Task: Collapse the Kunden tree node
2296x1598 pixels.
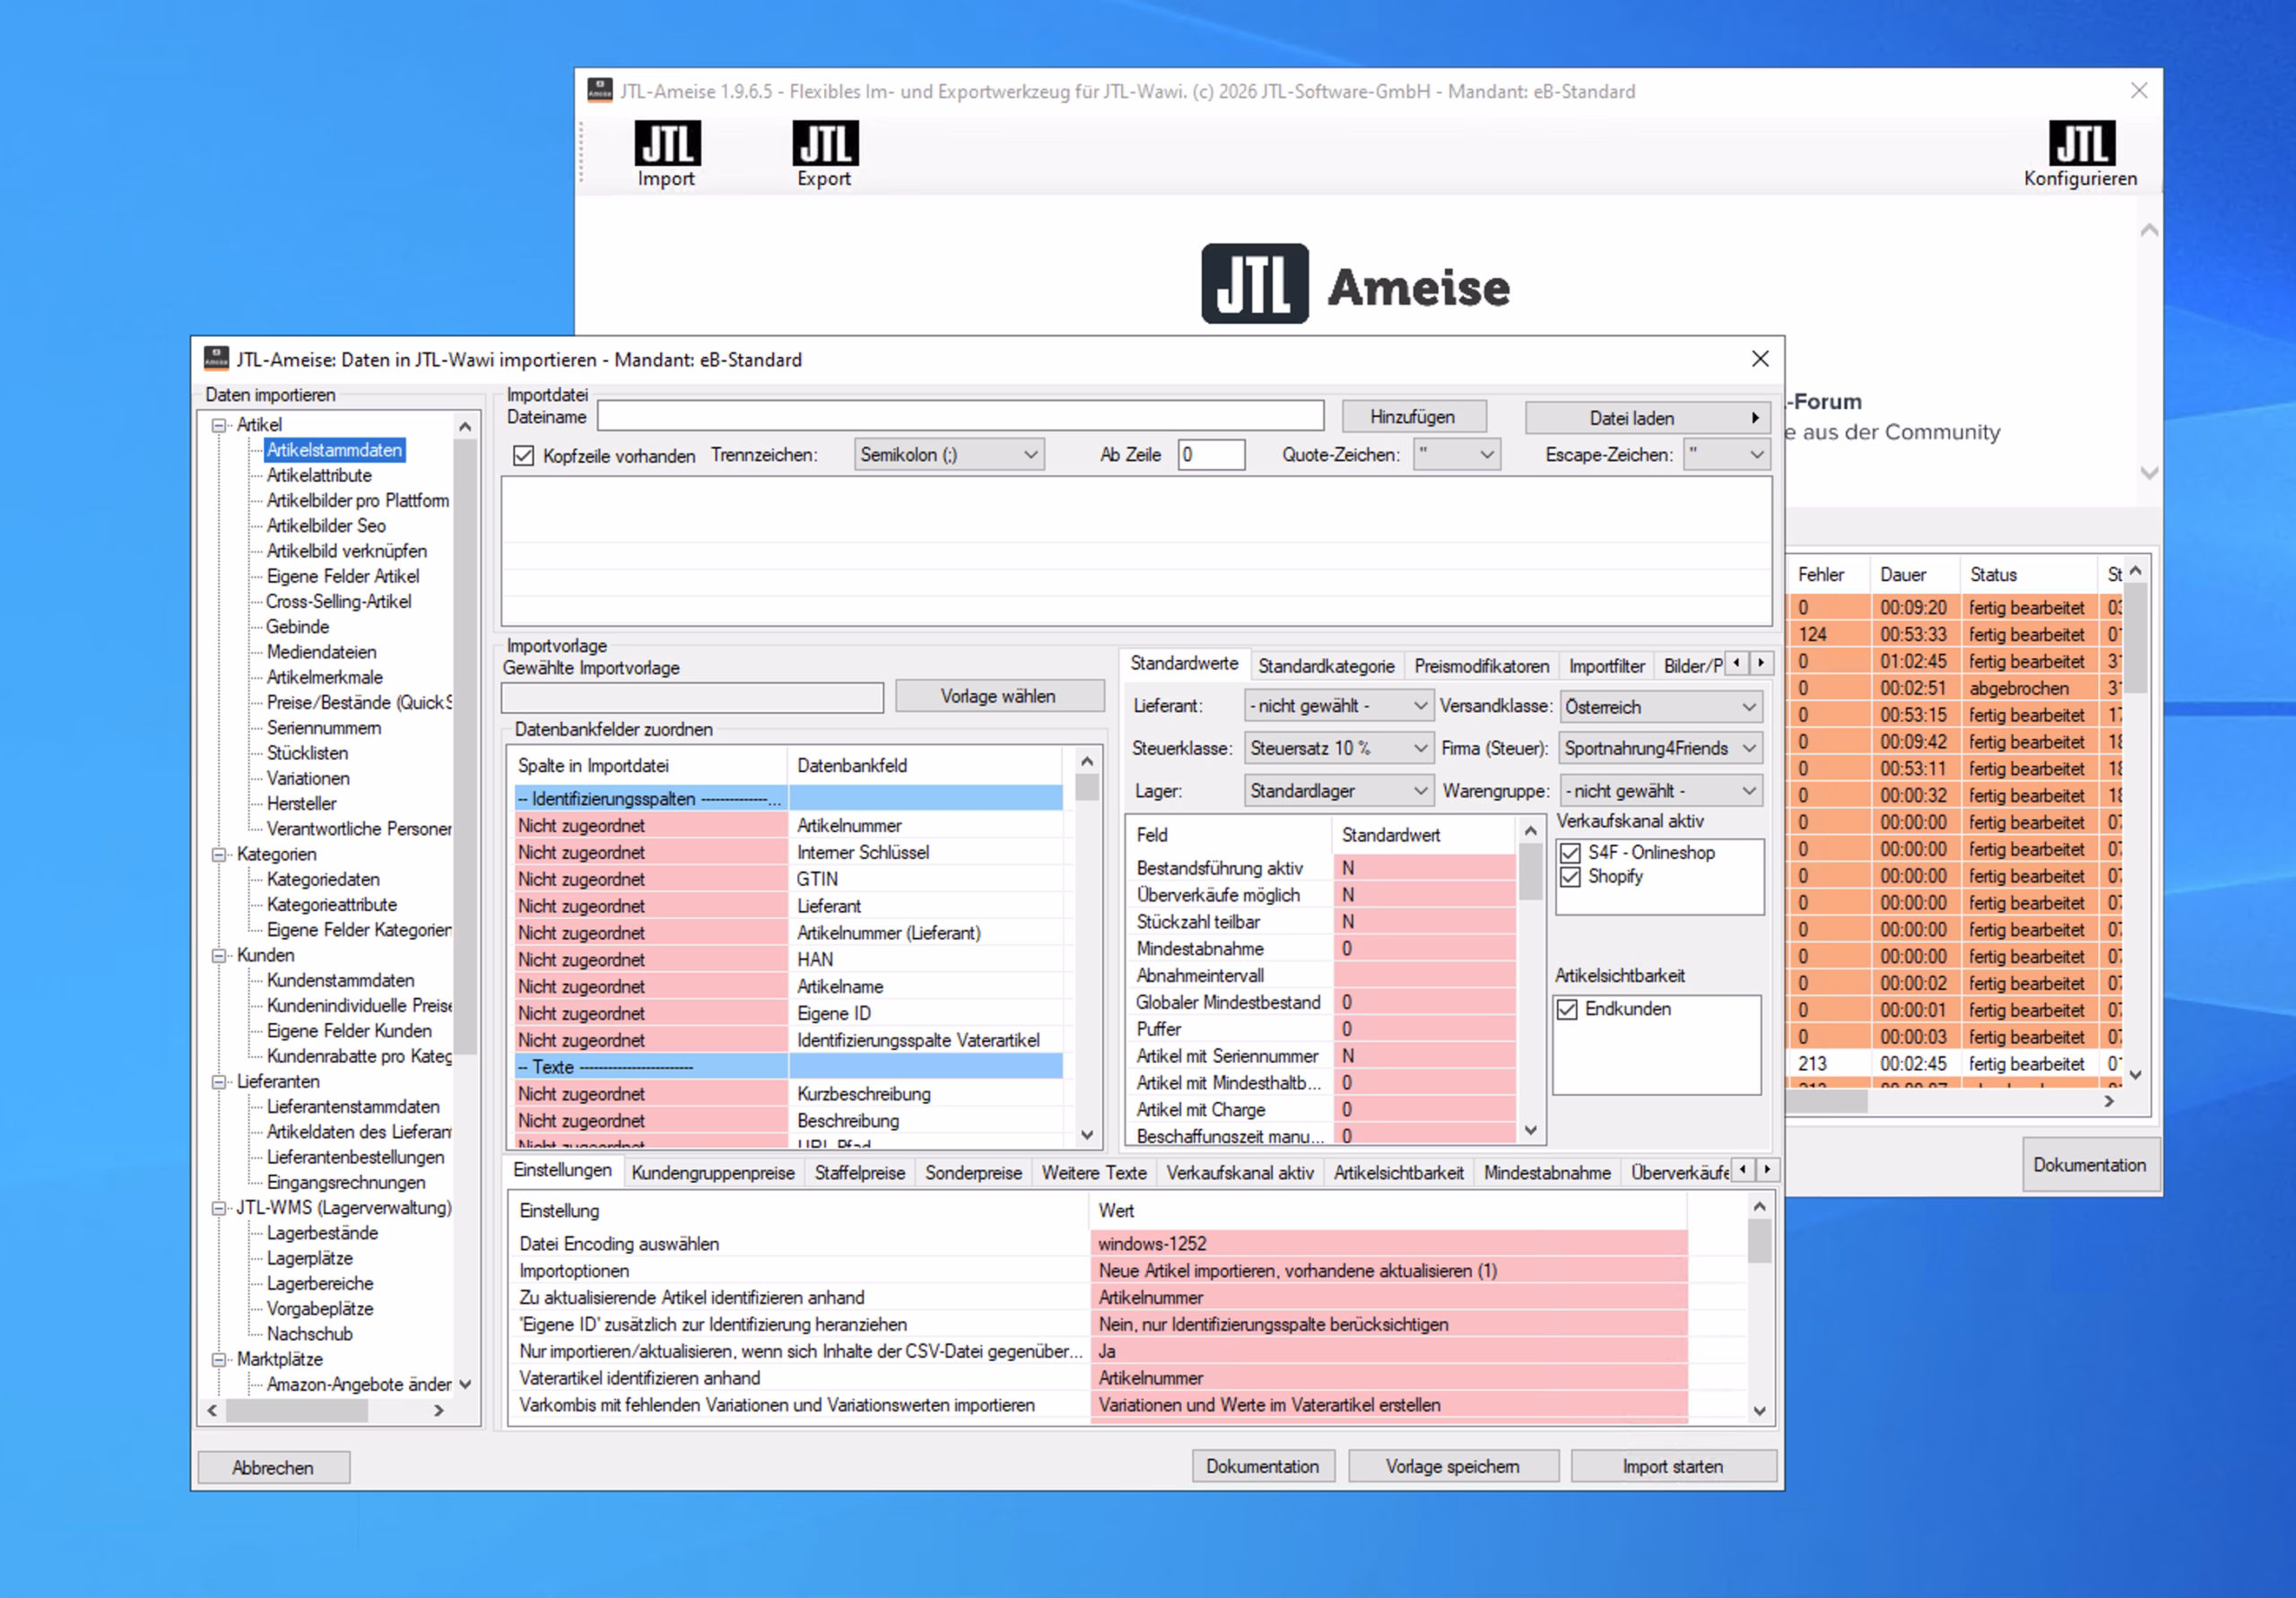Action: [218, 956]
